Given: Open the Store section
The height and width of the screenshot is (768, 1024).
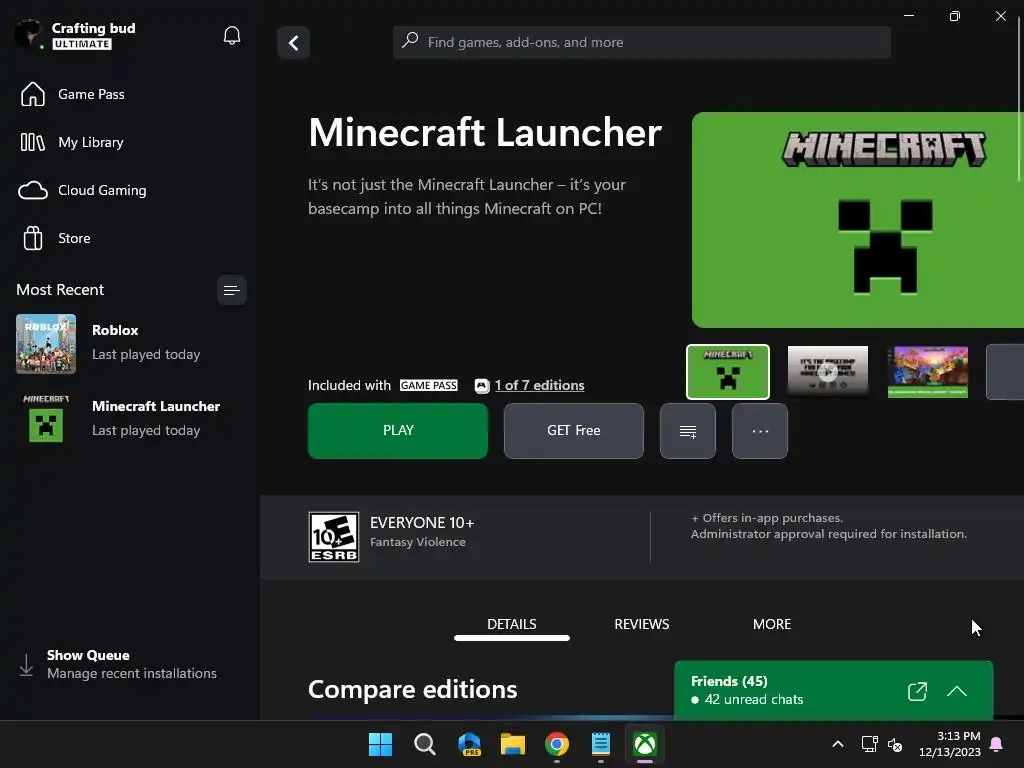Looking at the screenshot, I should point(130,238).
